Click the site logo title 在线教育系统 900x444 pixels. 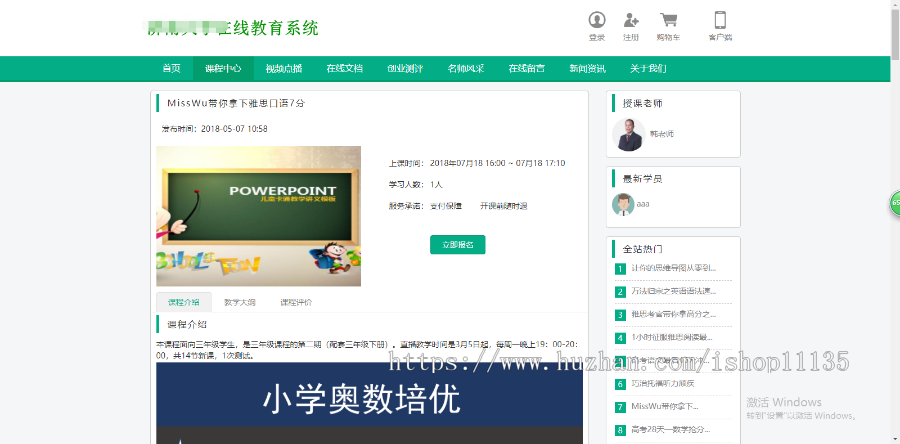(x=233, y=28)
